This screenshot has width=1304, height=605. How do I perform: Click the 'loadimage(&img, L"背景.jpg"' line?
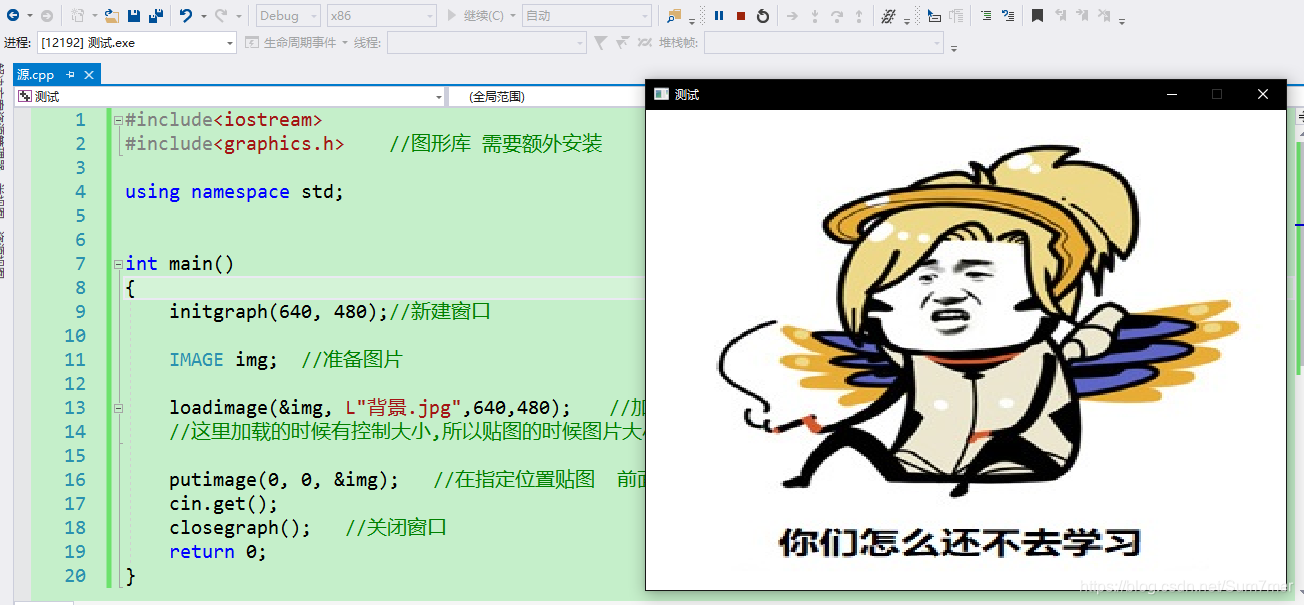tap(370, 408)
